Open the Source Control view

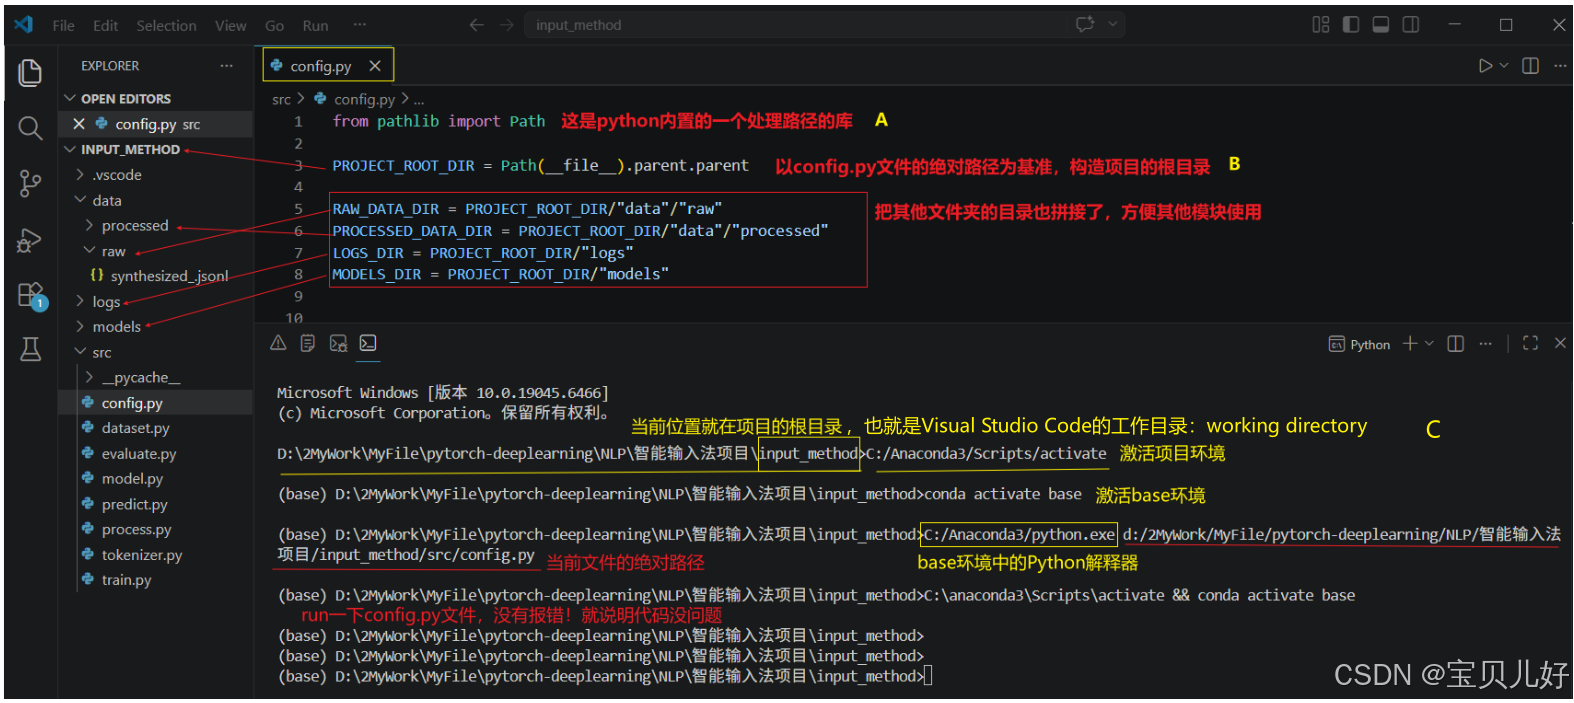tap(30, 183)
